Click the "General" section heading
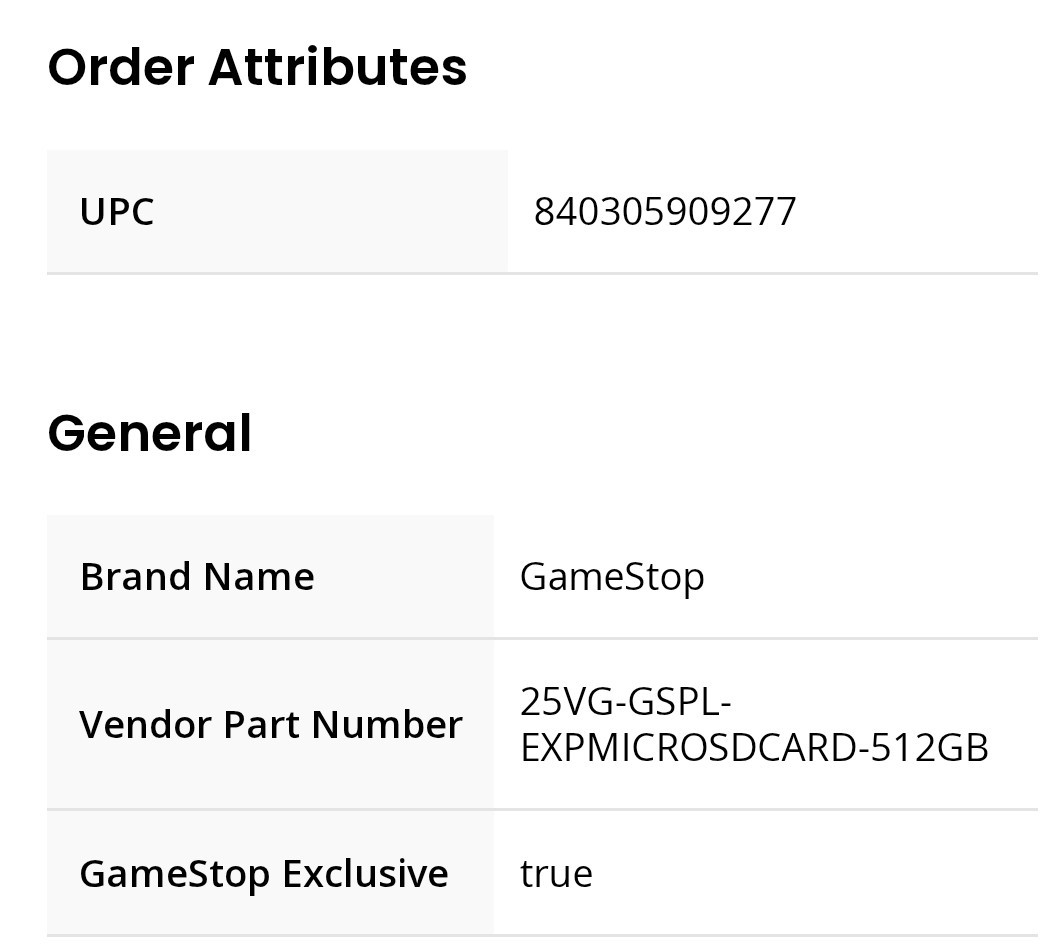The width and height of the screenshot is (1047, 944). pyautogui.click(x=149, y=433)
